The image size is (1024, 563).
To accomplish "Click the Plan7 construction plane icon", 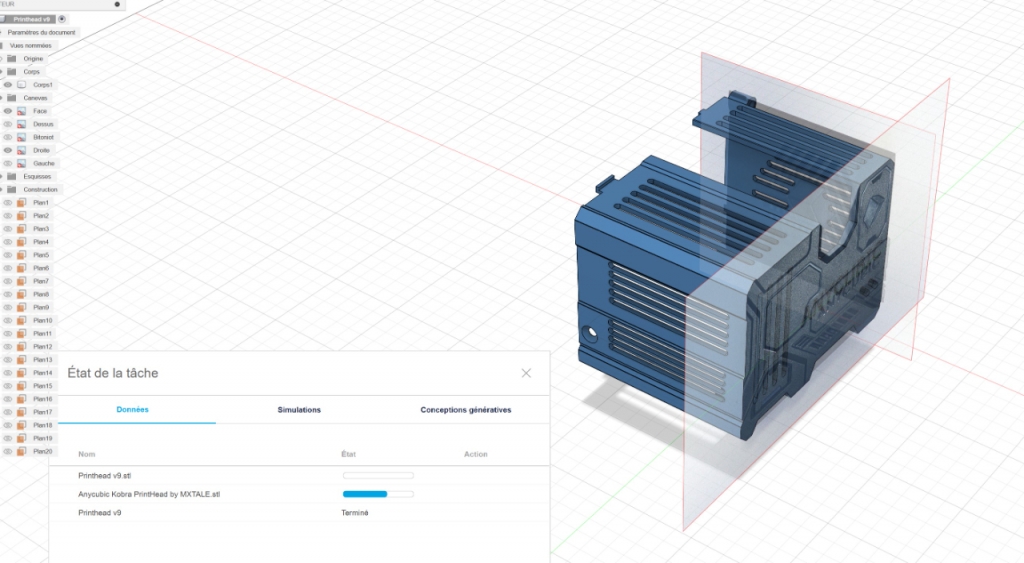I will point(22,281).
